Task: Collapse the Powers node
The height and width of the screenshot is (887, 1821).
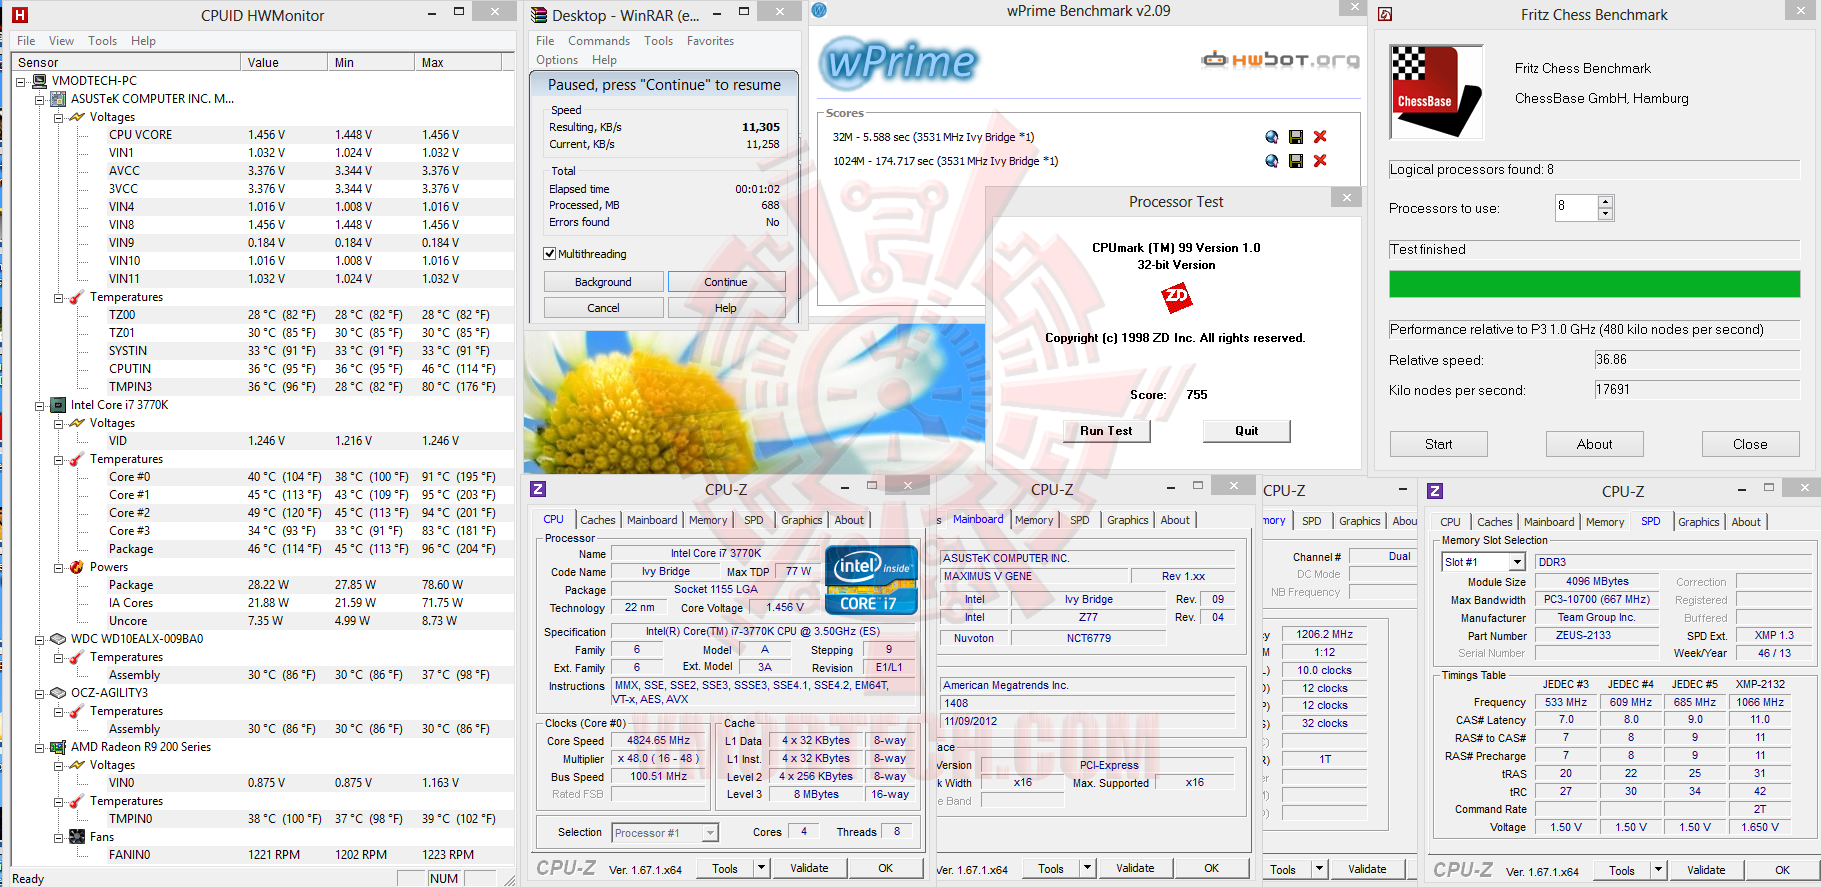Action: coord(58,567)
